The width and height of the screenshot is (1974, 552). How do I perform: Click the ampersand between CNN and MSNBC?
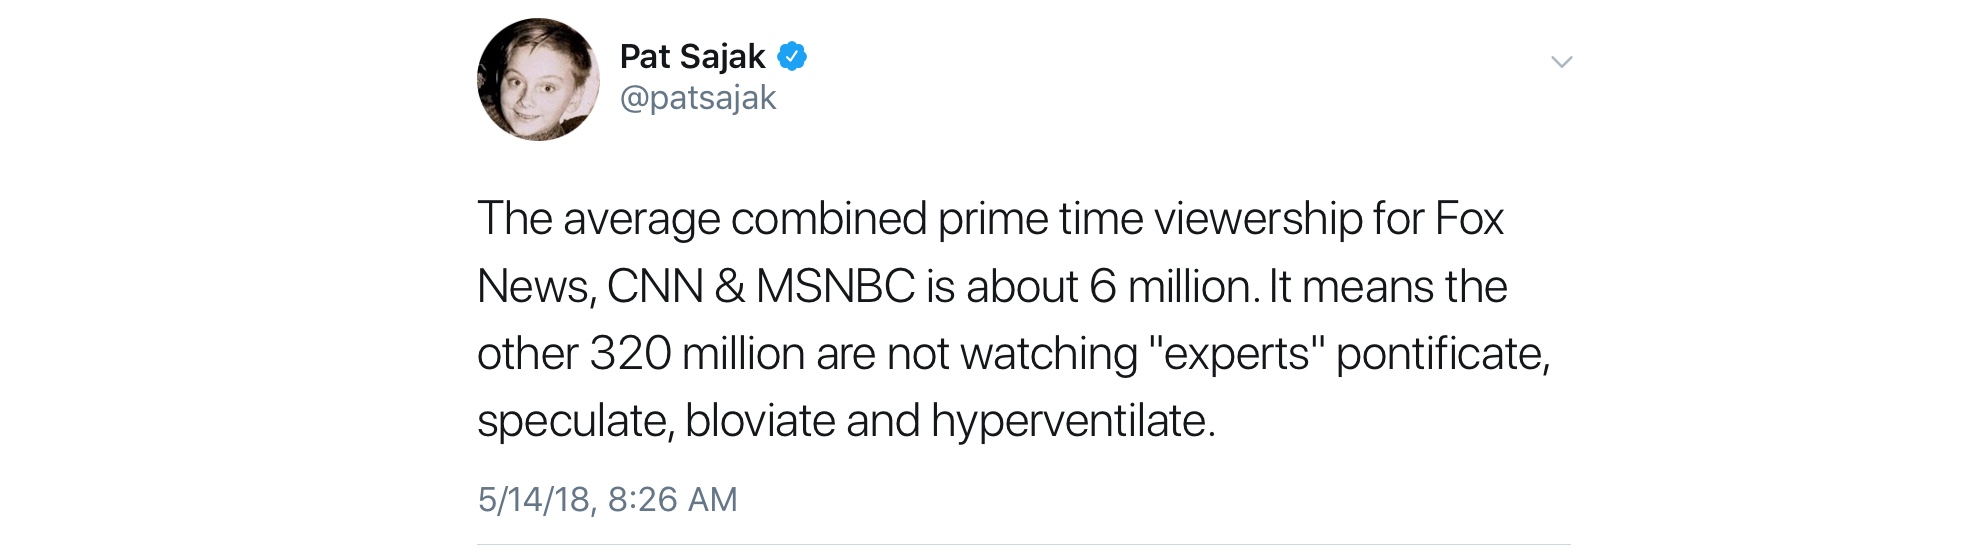pyautogui.click(x=730, y=287)
